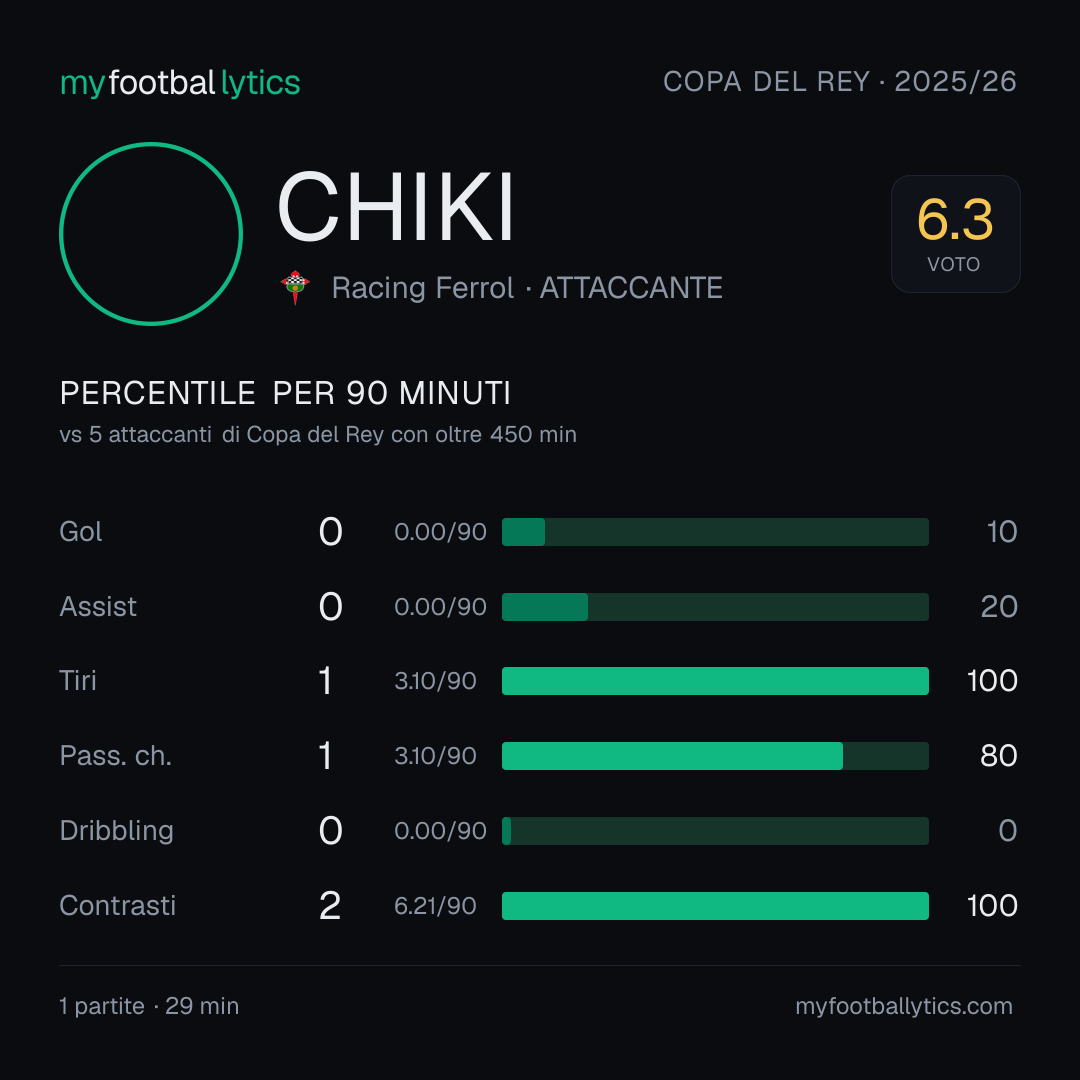1080x1080 pixels.
Task: Click the empty green player avatar circle
Action: pyautogui.click(x=151, y=234)
